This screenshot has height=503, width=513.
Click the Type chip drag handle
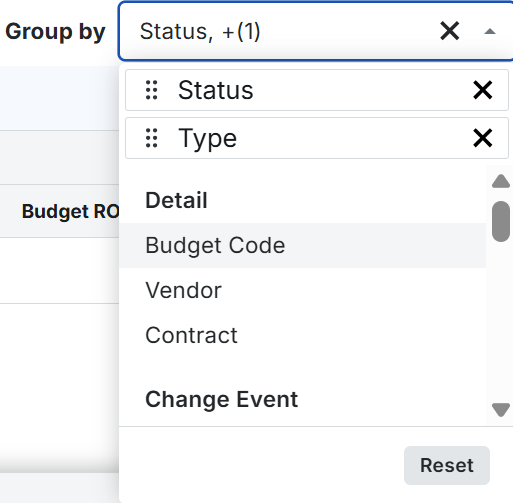point(152,138)
